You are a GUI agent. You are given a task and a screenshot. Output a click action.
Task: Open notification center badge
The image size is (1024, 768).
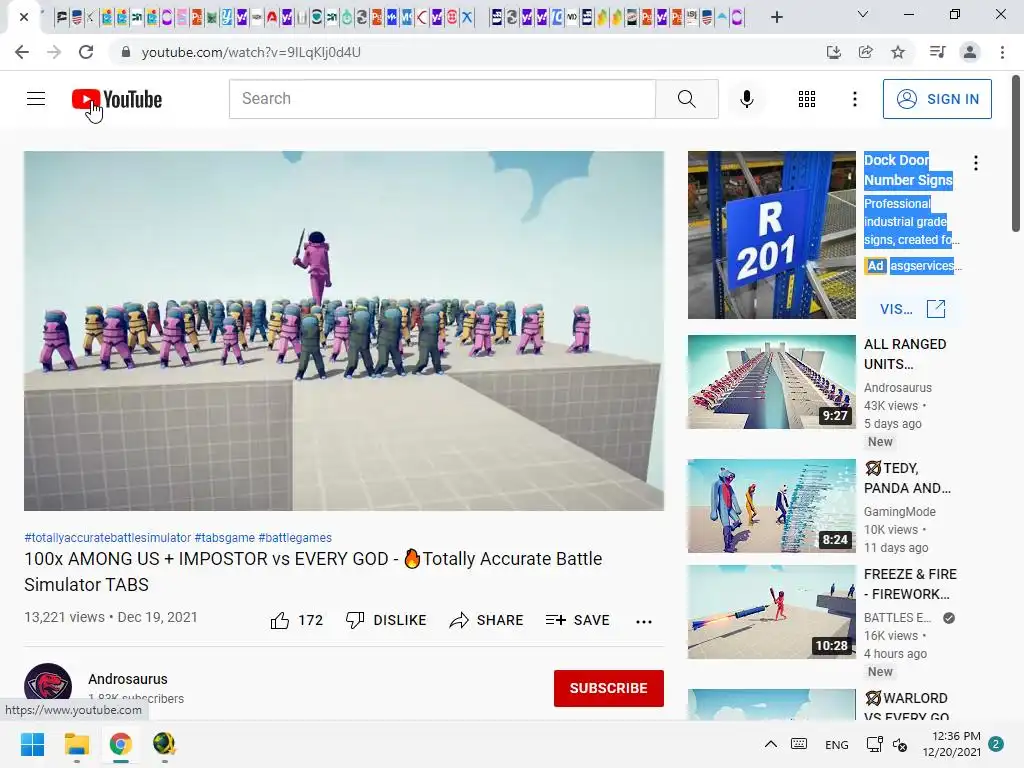pyautogui.click(x=995, y=744)
